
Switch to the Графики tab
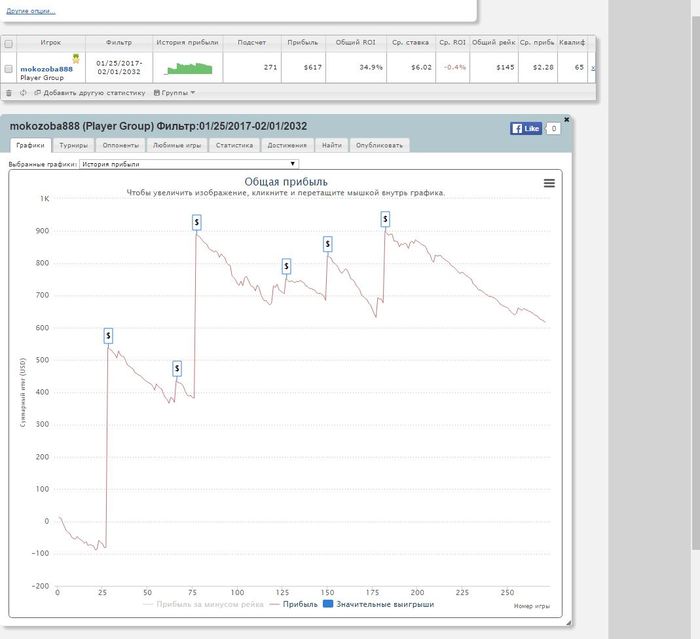click(30, 145)
